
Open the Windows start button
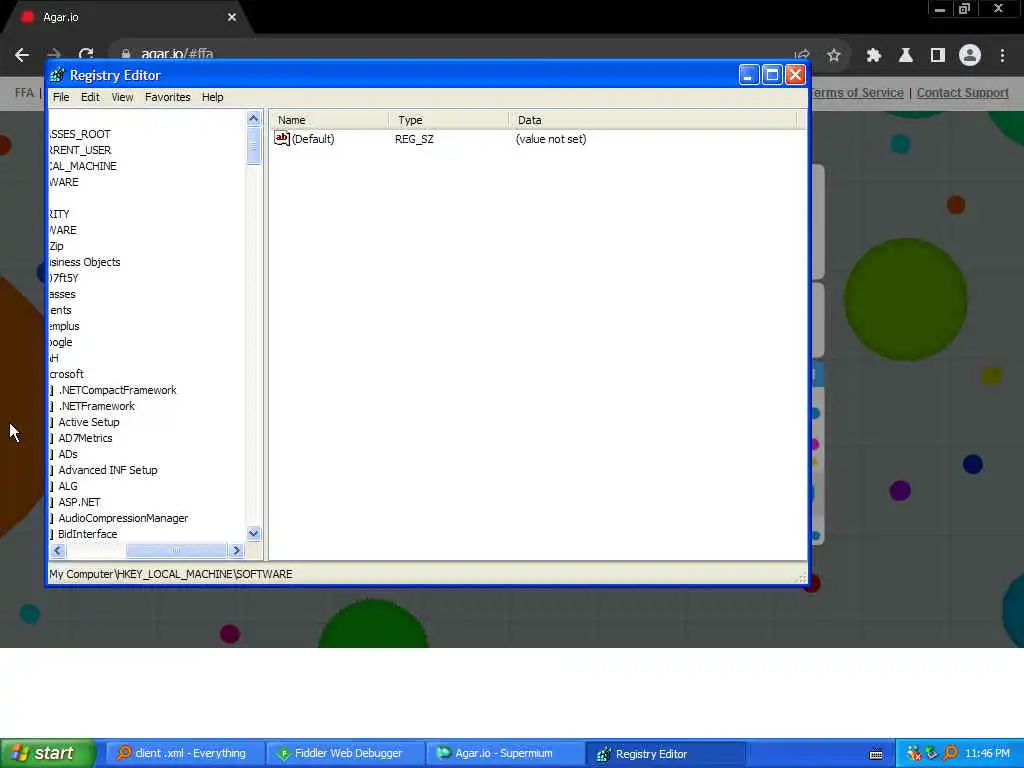48,754
